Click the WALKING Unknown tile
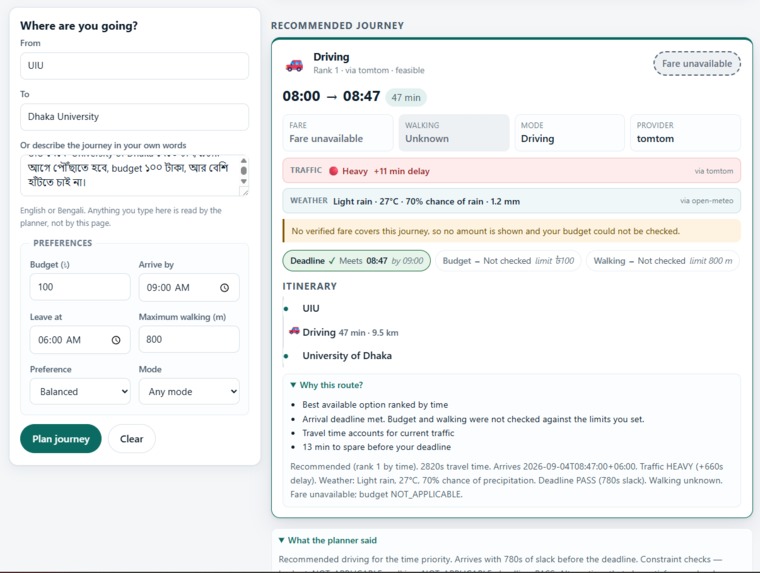Image resolution: width=760 pixels, height=573 pixels. [x=454, y=133]
